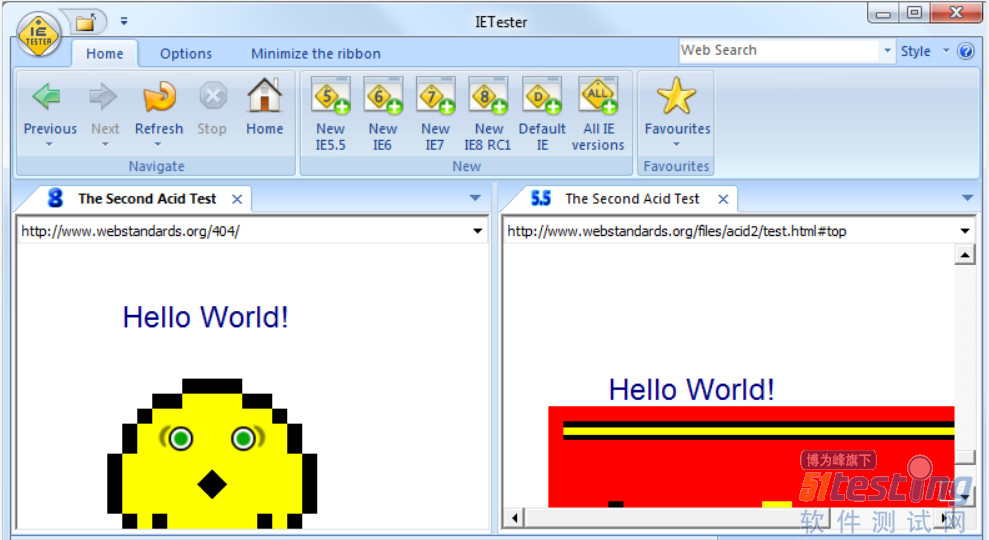Screen dimensions: 989x540
Task: Open the help question mark icon
Action: click(966, 51)
